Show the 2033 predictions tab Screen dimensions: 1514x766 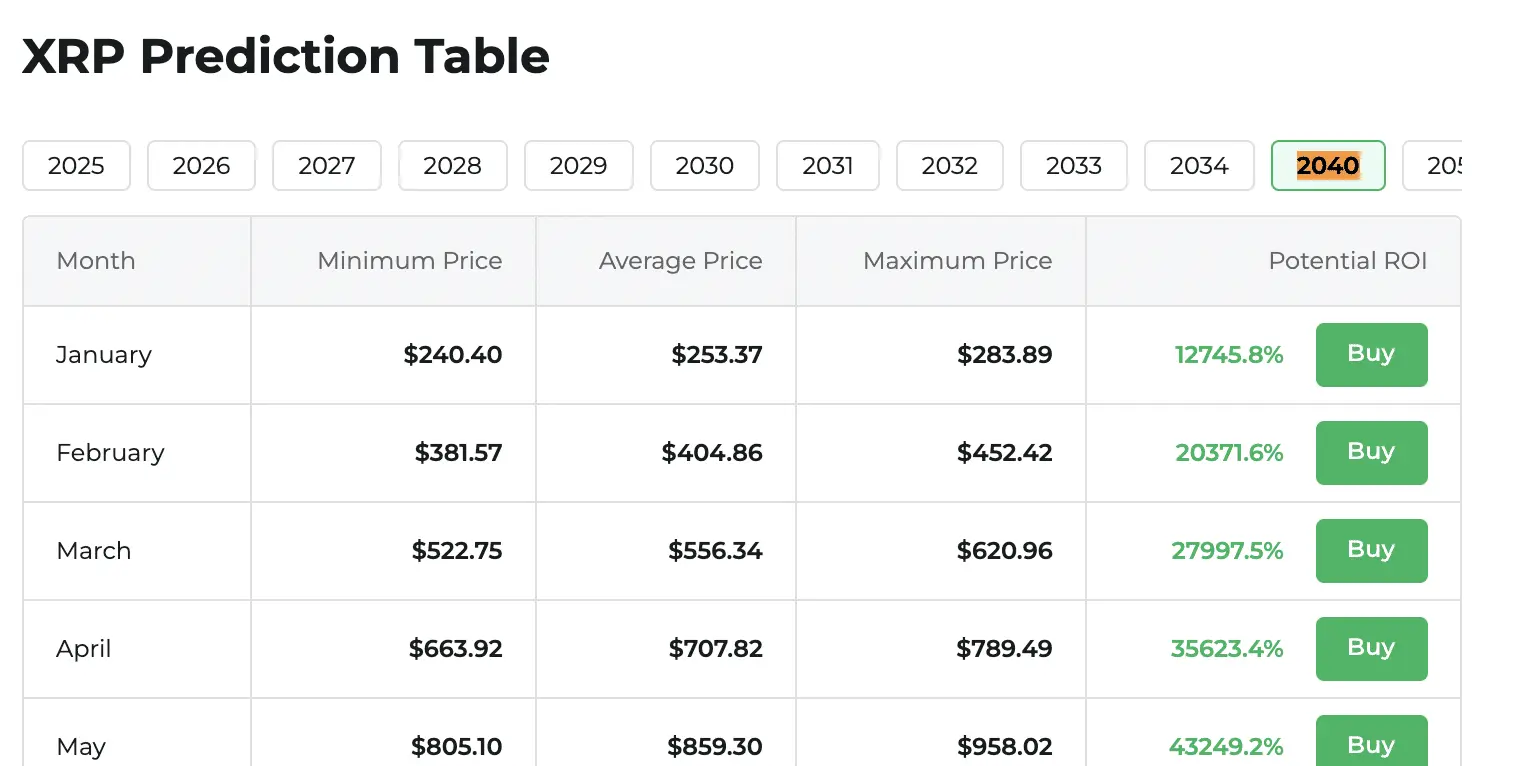tap(1074, 166)
